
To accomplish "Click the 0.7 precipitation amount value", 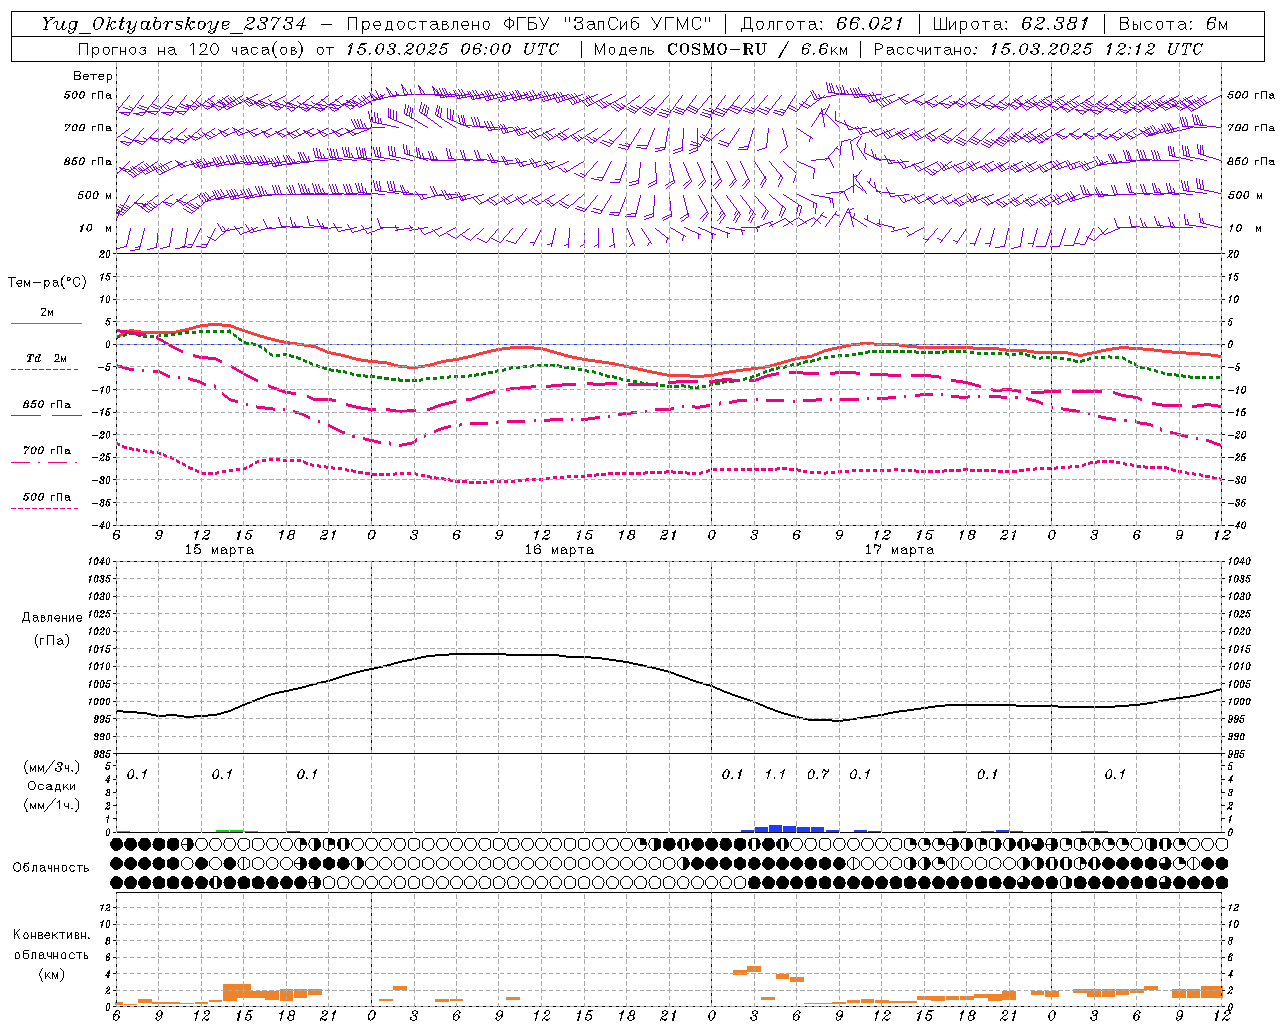I will coord(818,774).
